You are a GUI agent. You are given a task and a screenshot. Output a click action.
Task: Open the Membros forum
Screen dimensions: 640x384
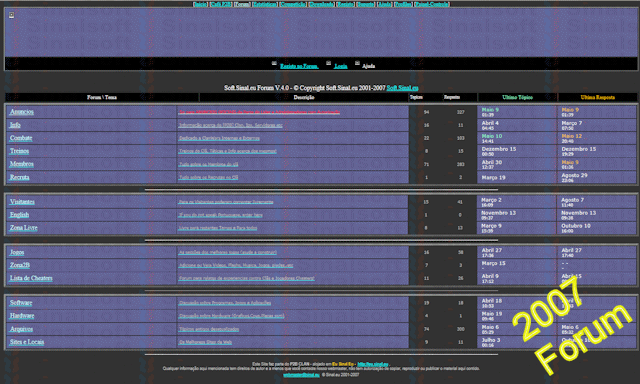[22, 164]
